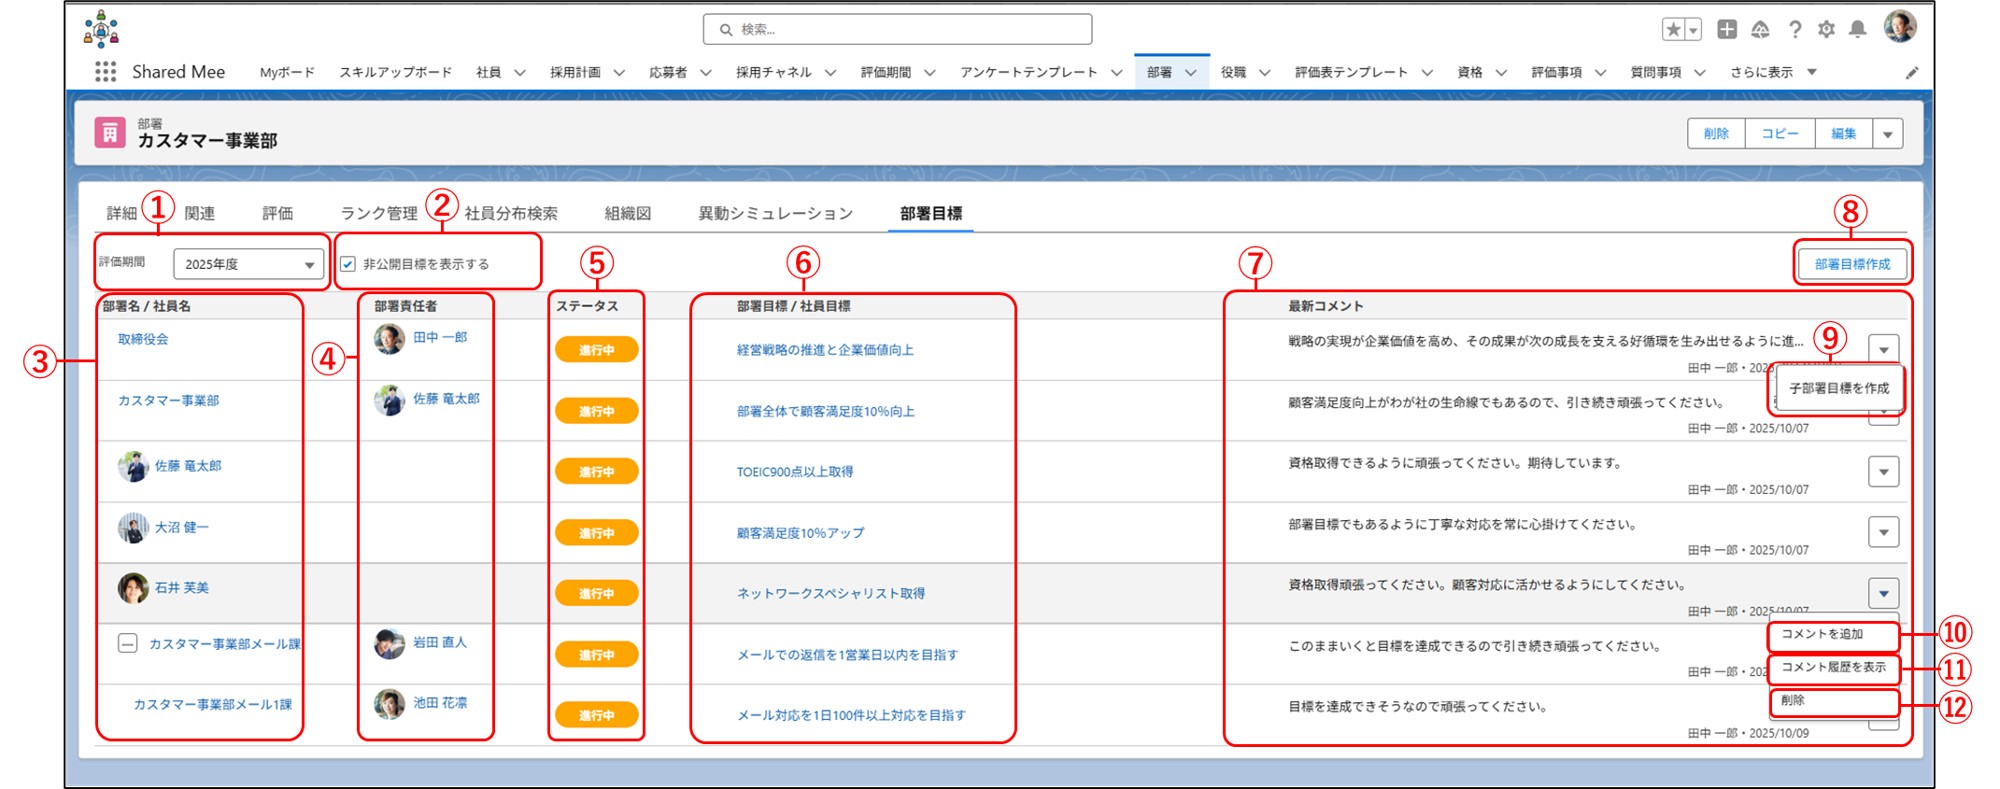This screenshot has height=789, width=2000.
Task: Expand the actions dropdown beside 編集 button
Action: pos(1887,134)
